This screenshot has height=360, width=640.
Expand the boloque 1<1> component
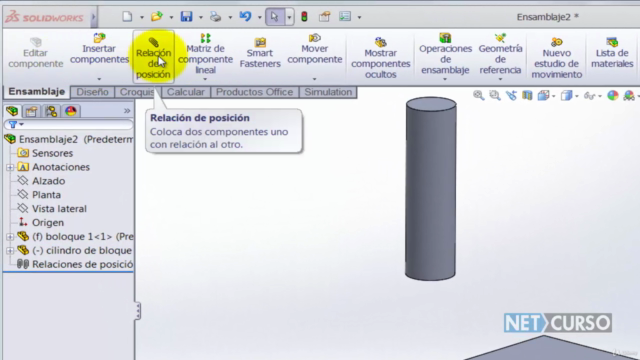(x=10, y=237)
